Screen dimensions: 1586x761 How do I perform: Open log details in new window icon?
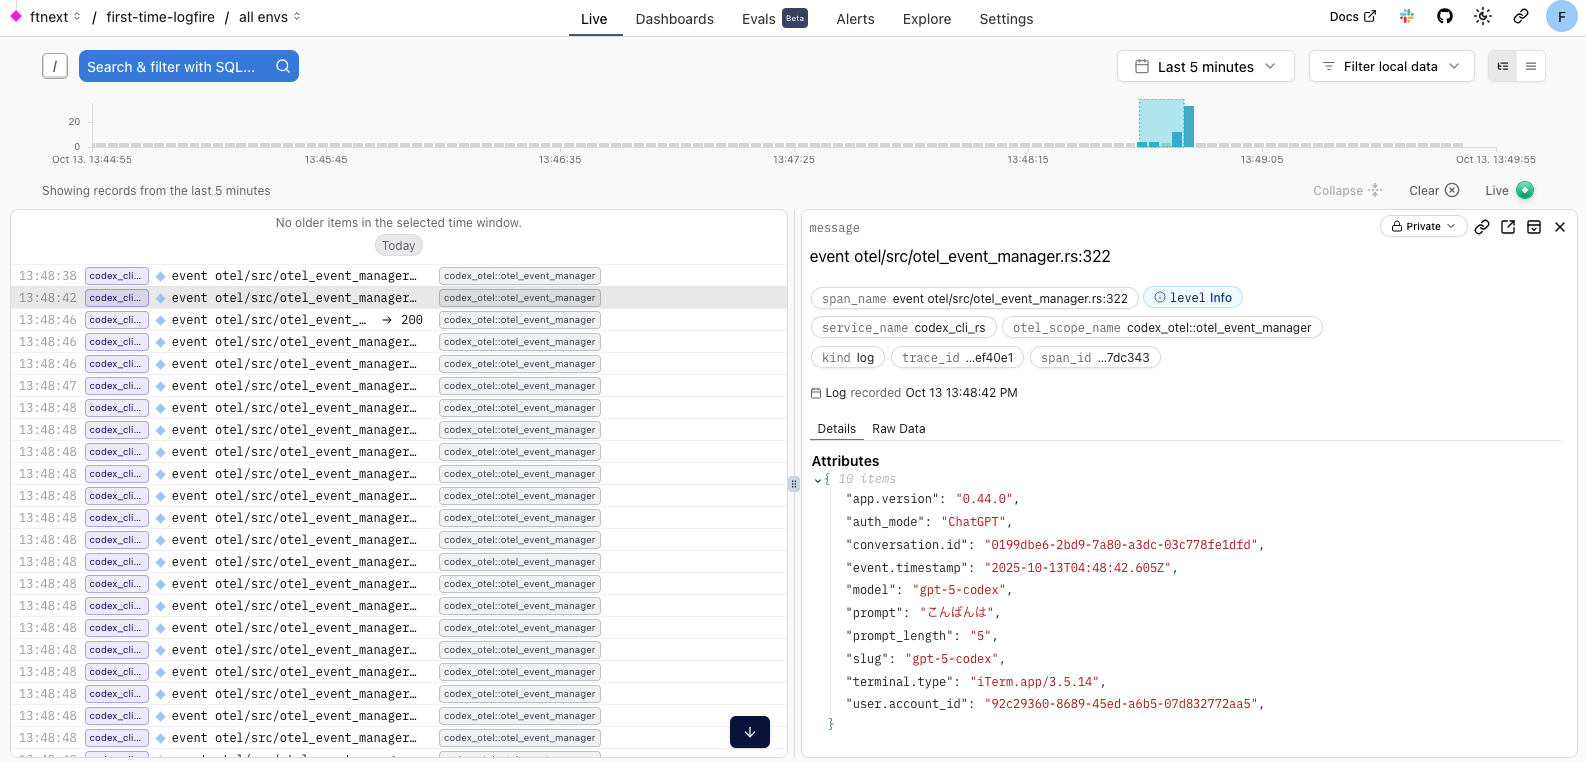[1508, 227]
